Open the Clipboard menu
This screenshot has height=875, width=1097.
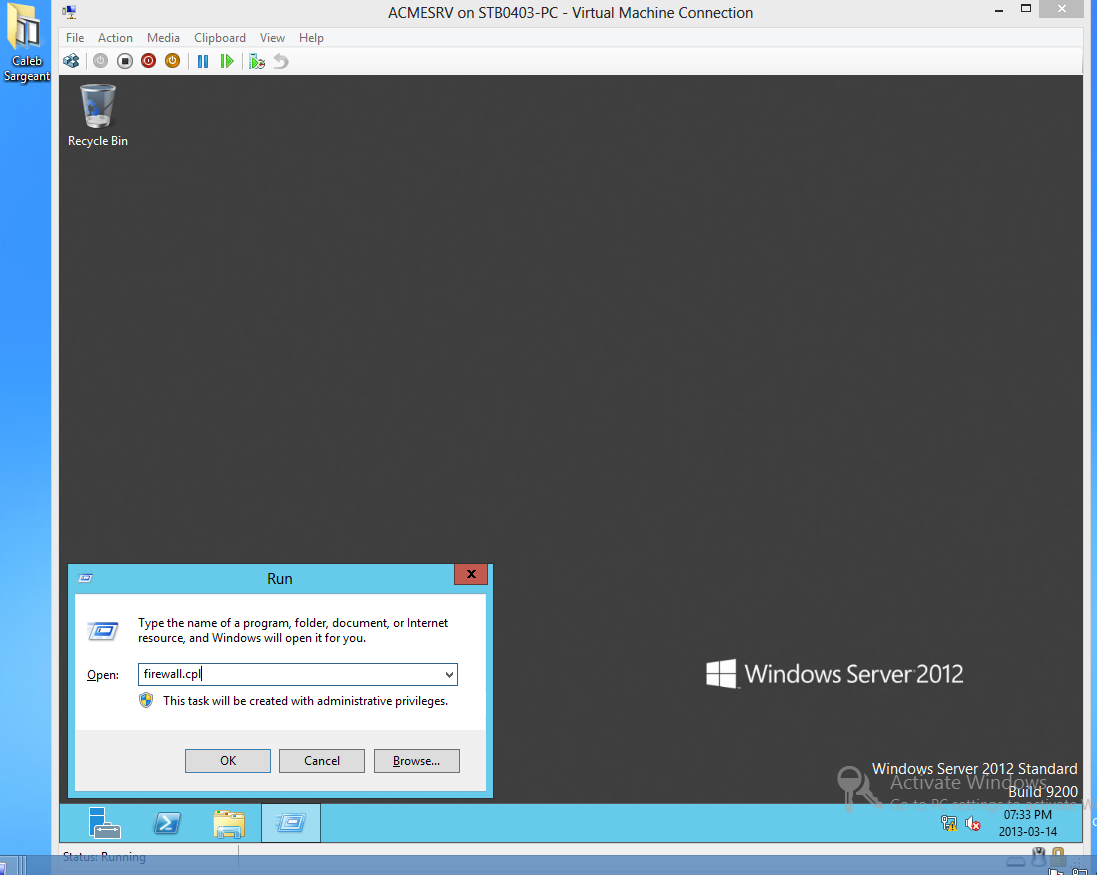(220, 38)
